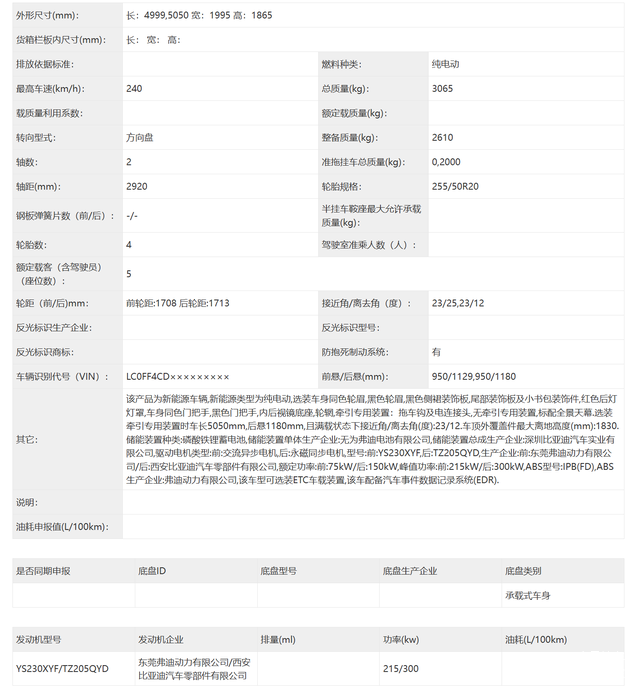
Task: Click the 功率(kw) value 215/300
Action: pyautogui.click(x=400, y=668)
